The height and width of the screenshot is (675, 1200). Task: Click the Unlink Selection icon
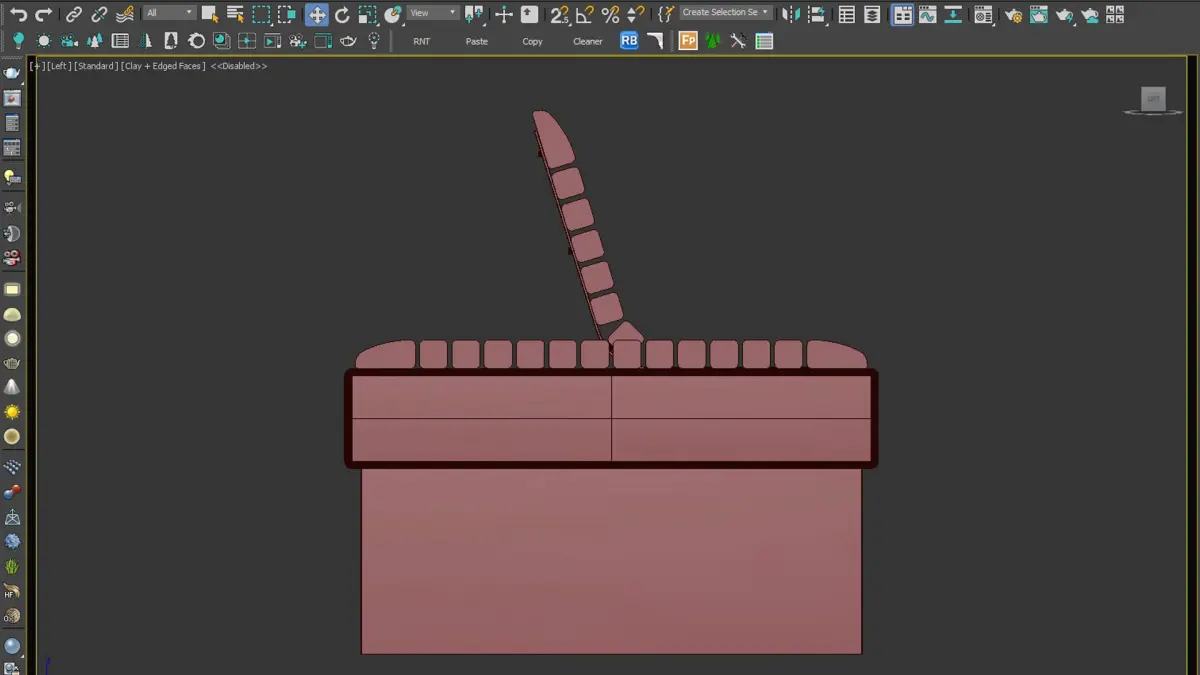tap(99, 14)
